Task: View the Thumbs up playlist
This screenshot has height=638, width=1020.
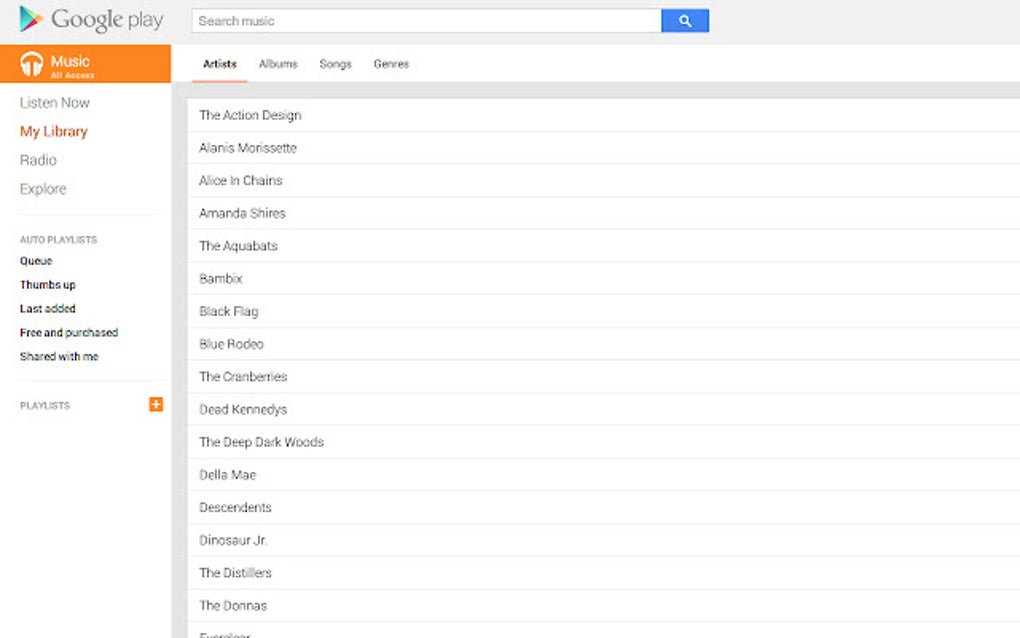Action: pyautogui.click(x=47, y=284)
